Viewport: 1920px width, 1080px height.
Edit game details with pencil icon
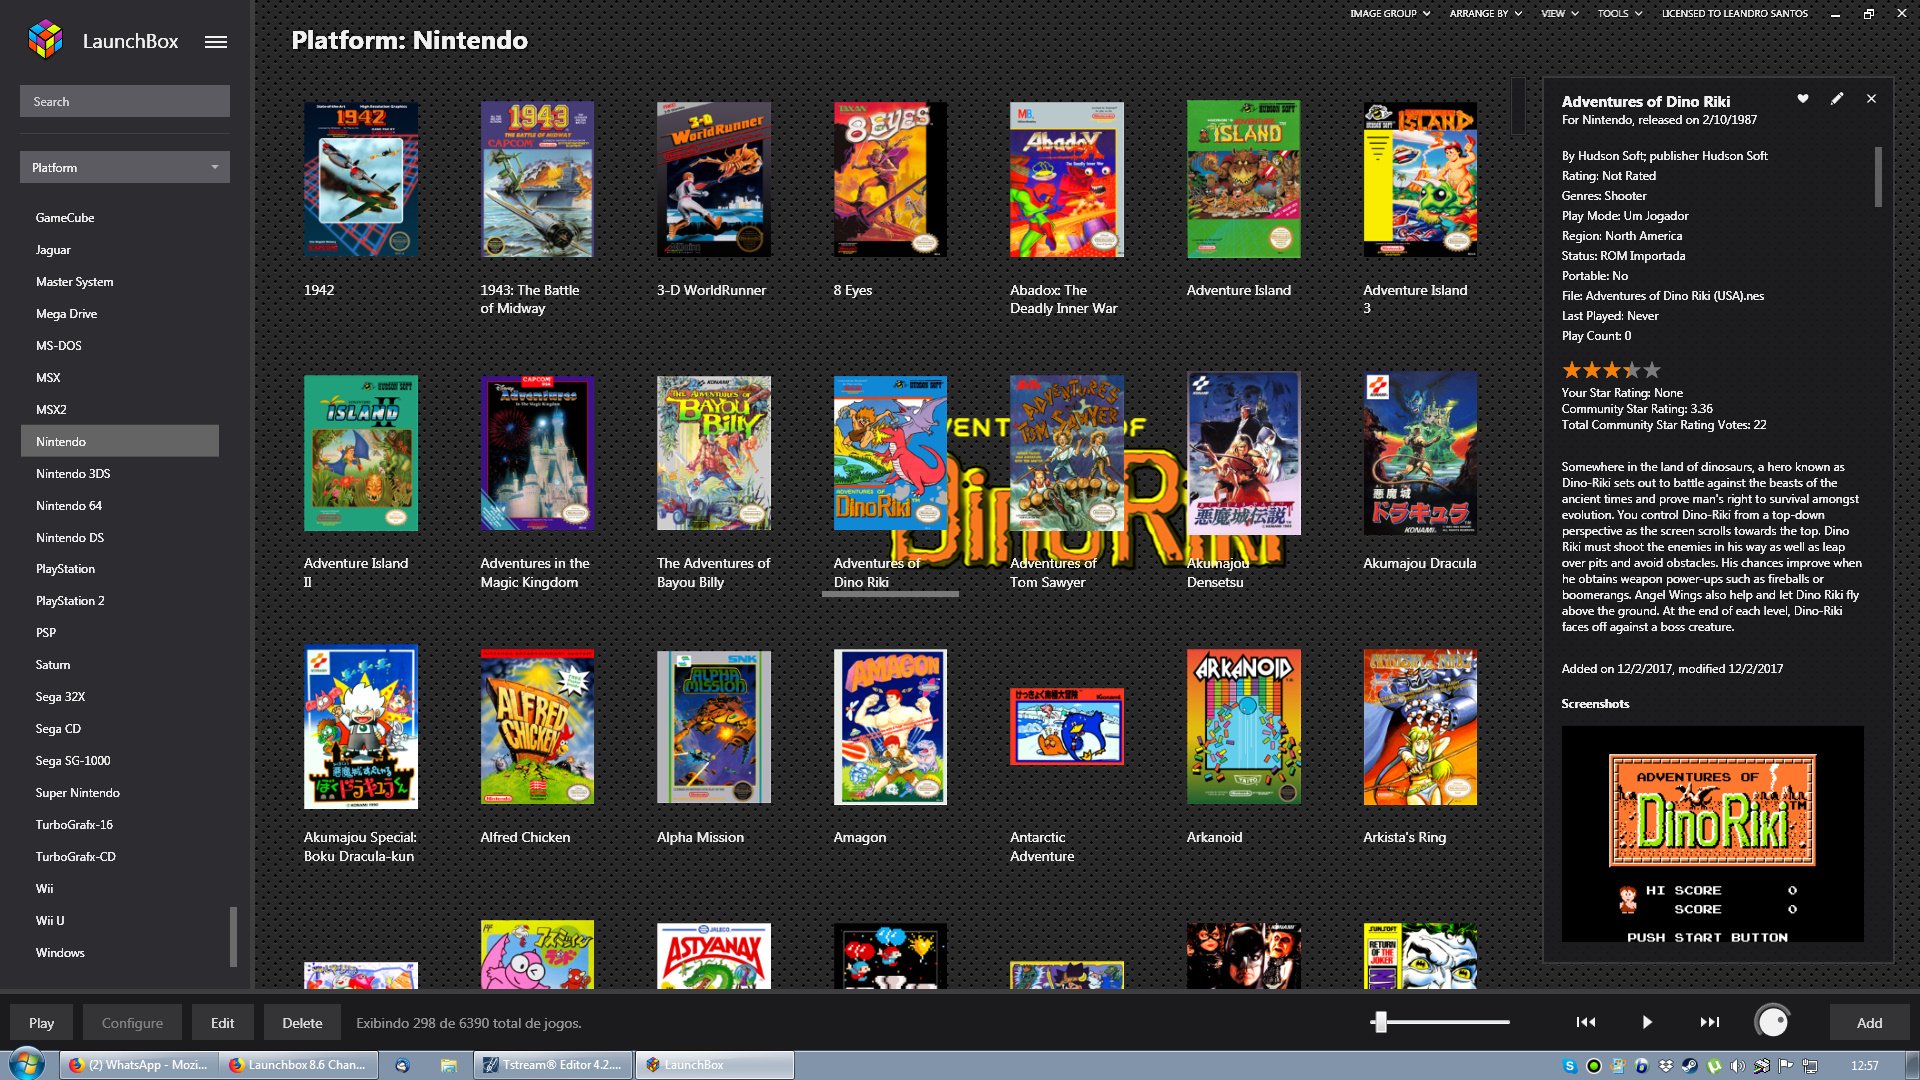tap(1837, 99)
